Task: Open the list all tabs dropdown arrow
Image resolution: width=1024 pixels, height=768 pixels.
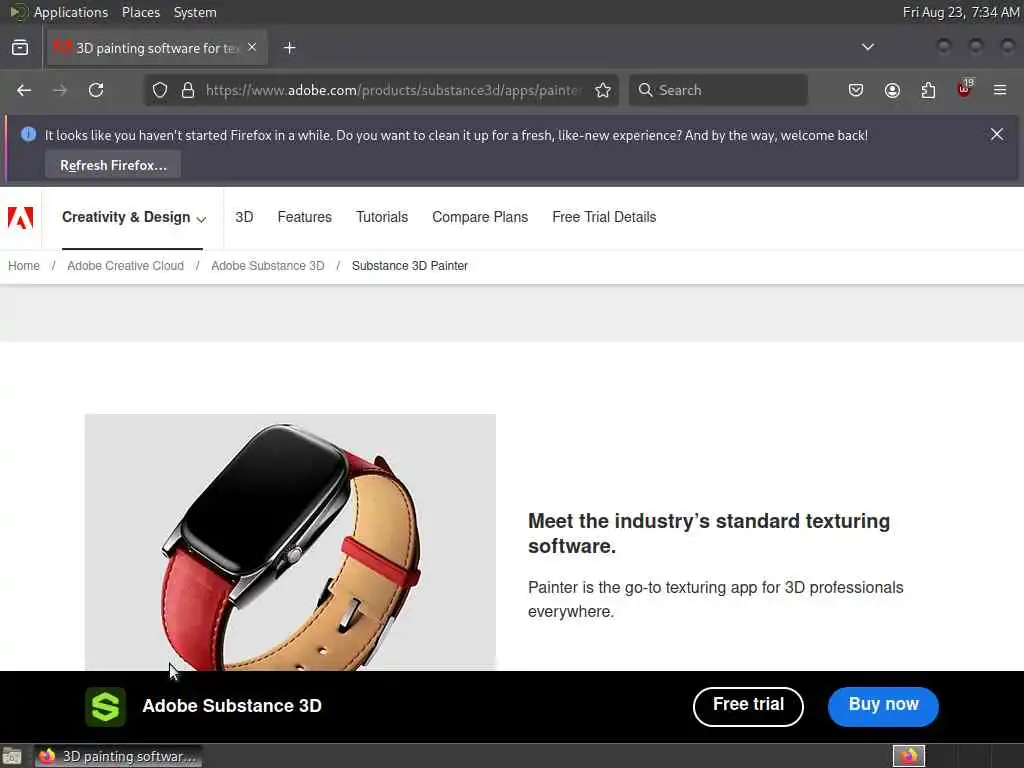Action: pos(868,47)
